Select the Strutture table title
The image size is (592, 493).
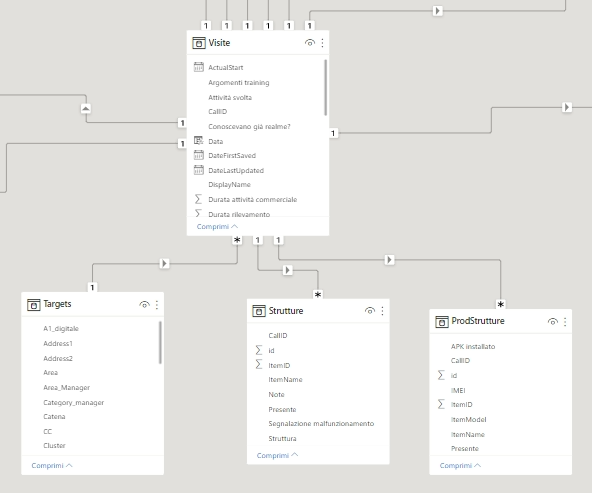[x=286, y=311]
